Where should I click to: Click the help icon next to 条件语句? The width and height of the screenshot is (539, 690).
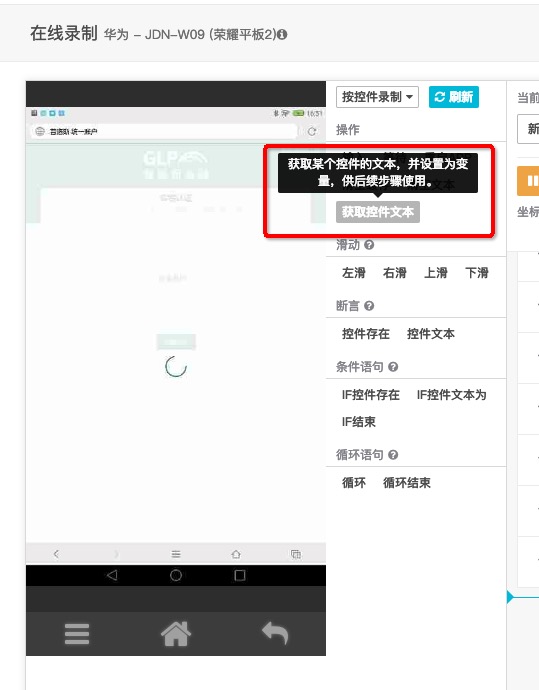pos(393,367)
